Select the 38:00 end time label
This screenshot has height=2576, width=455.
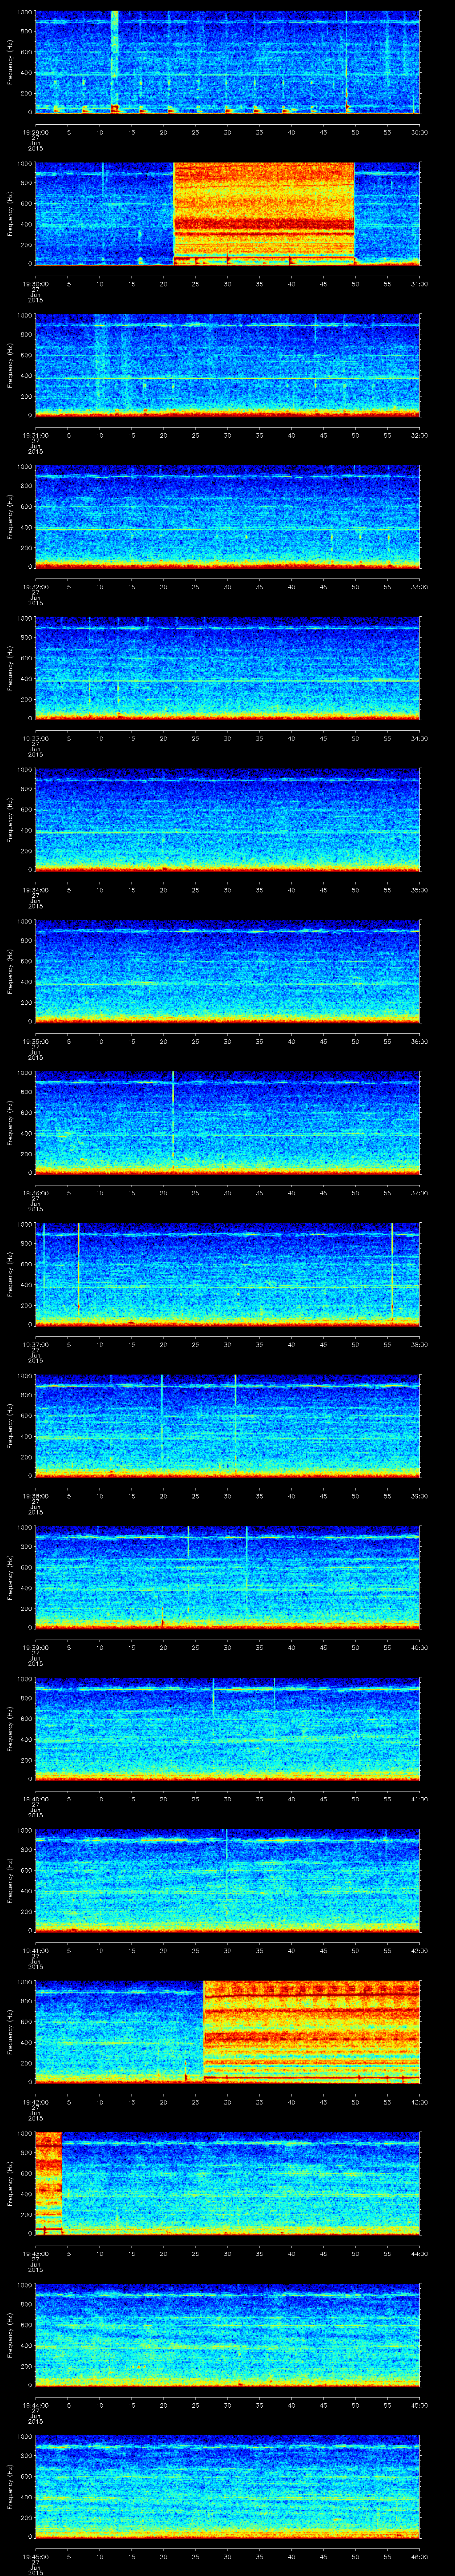click(x=419, y=1344)
